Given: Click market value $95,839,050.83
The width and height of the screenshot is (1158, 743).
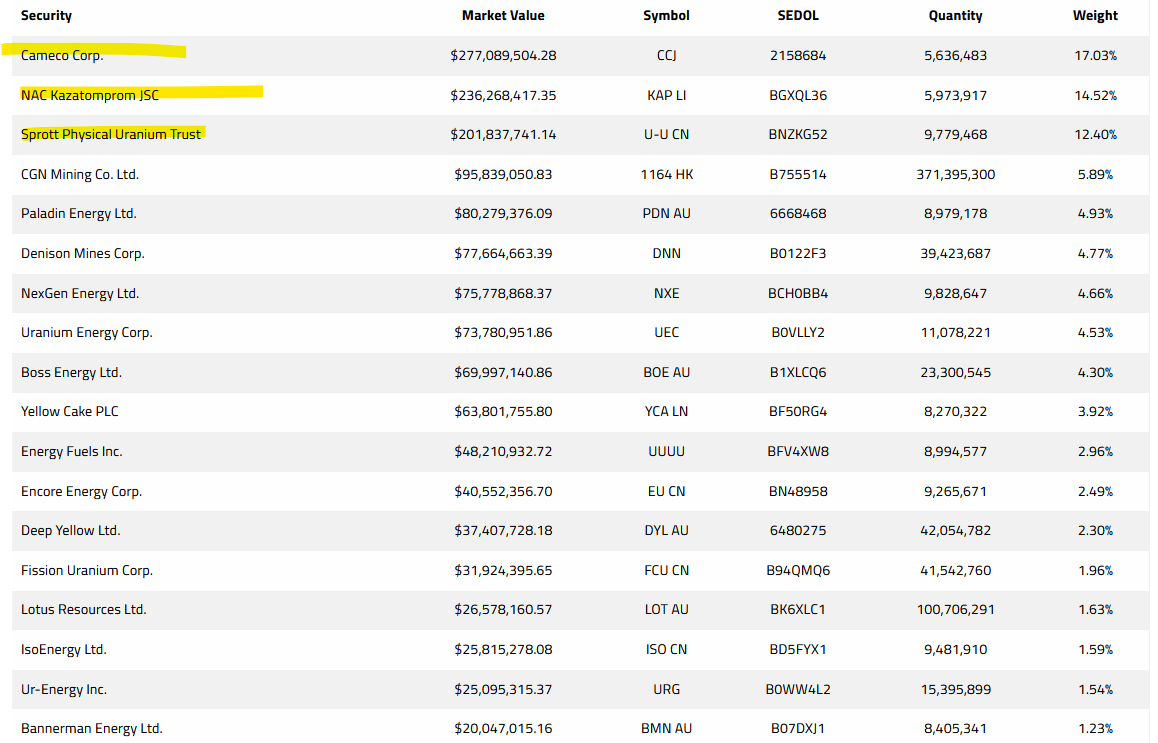Looking at the screenshot, I should click(x=503, y=174).
